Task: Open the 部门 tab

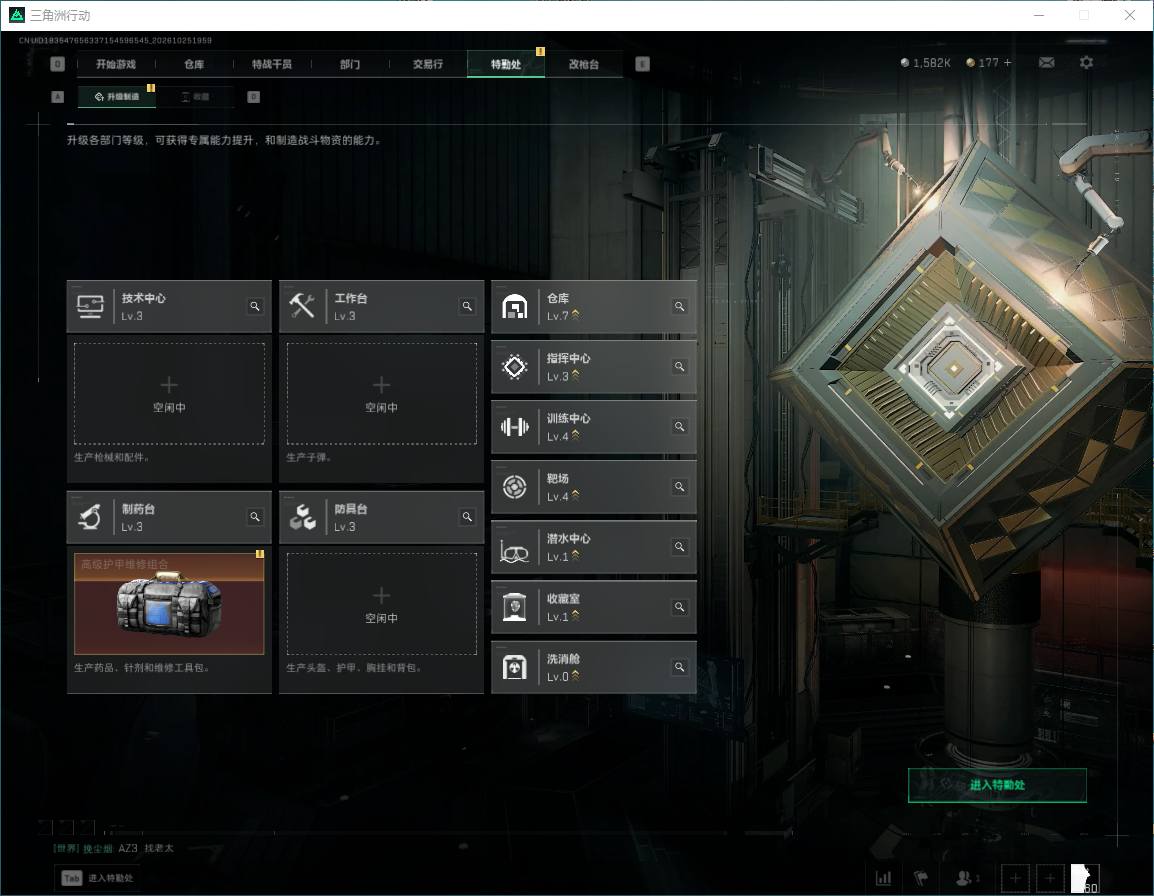Action: click(350, 64)
